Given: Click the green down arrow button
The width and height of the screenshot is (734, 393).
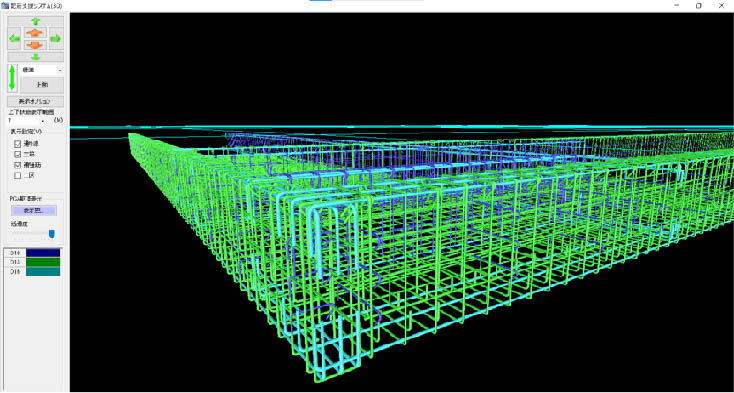Looking at the screenshot, I should (36, 57).
